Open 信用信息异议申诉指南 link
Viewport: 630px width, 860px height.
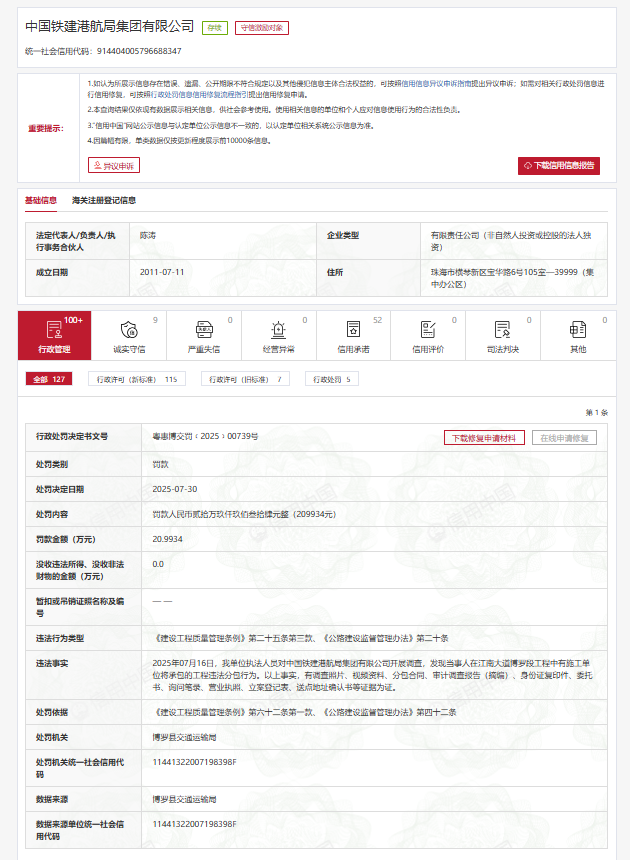tap(436, 83)
